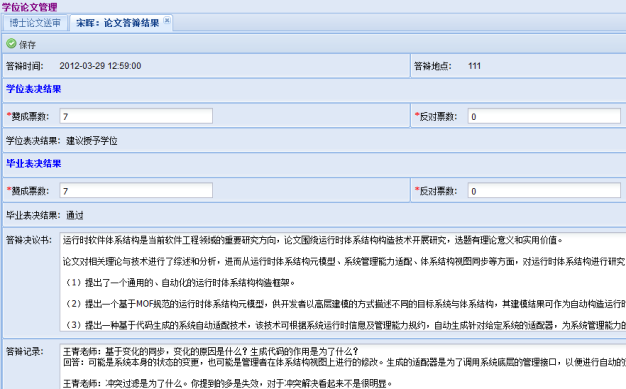Click the line starting 王青老师：冲突过滤

[228, 384]
